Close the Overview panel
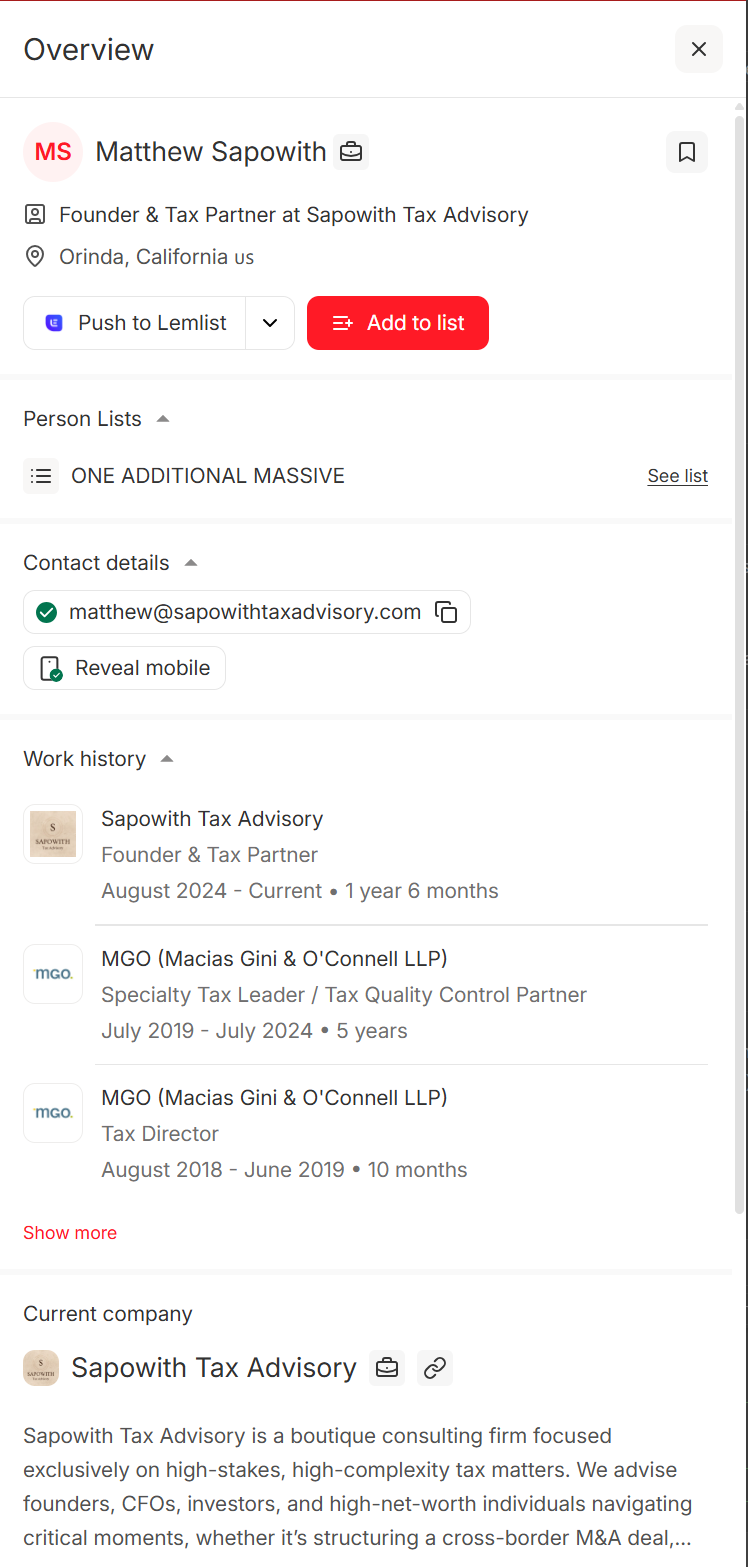 (x=699, y=49)
